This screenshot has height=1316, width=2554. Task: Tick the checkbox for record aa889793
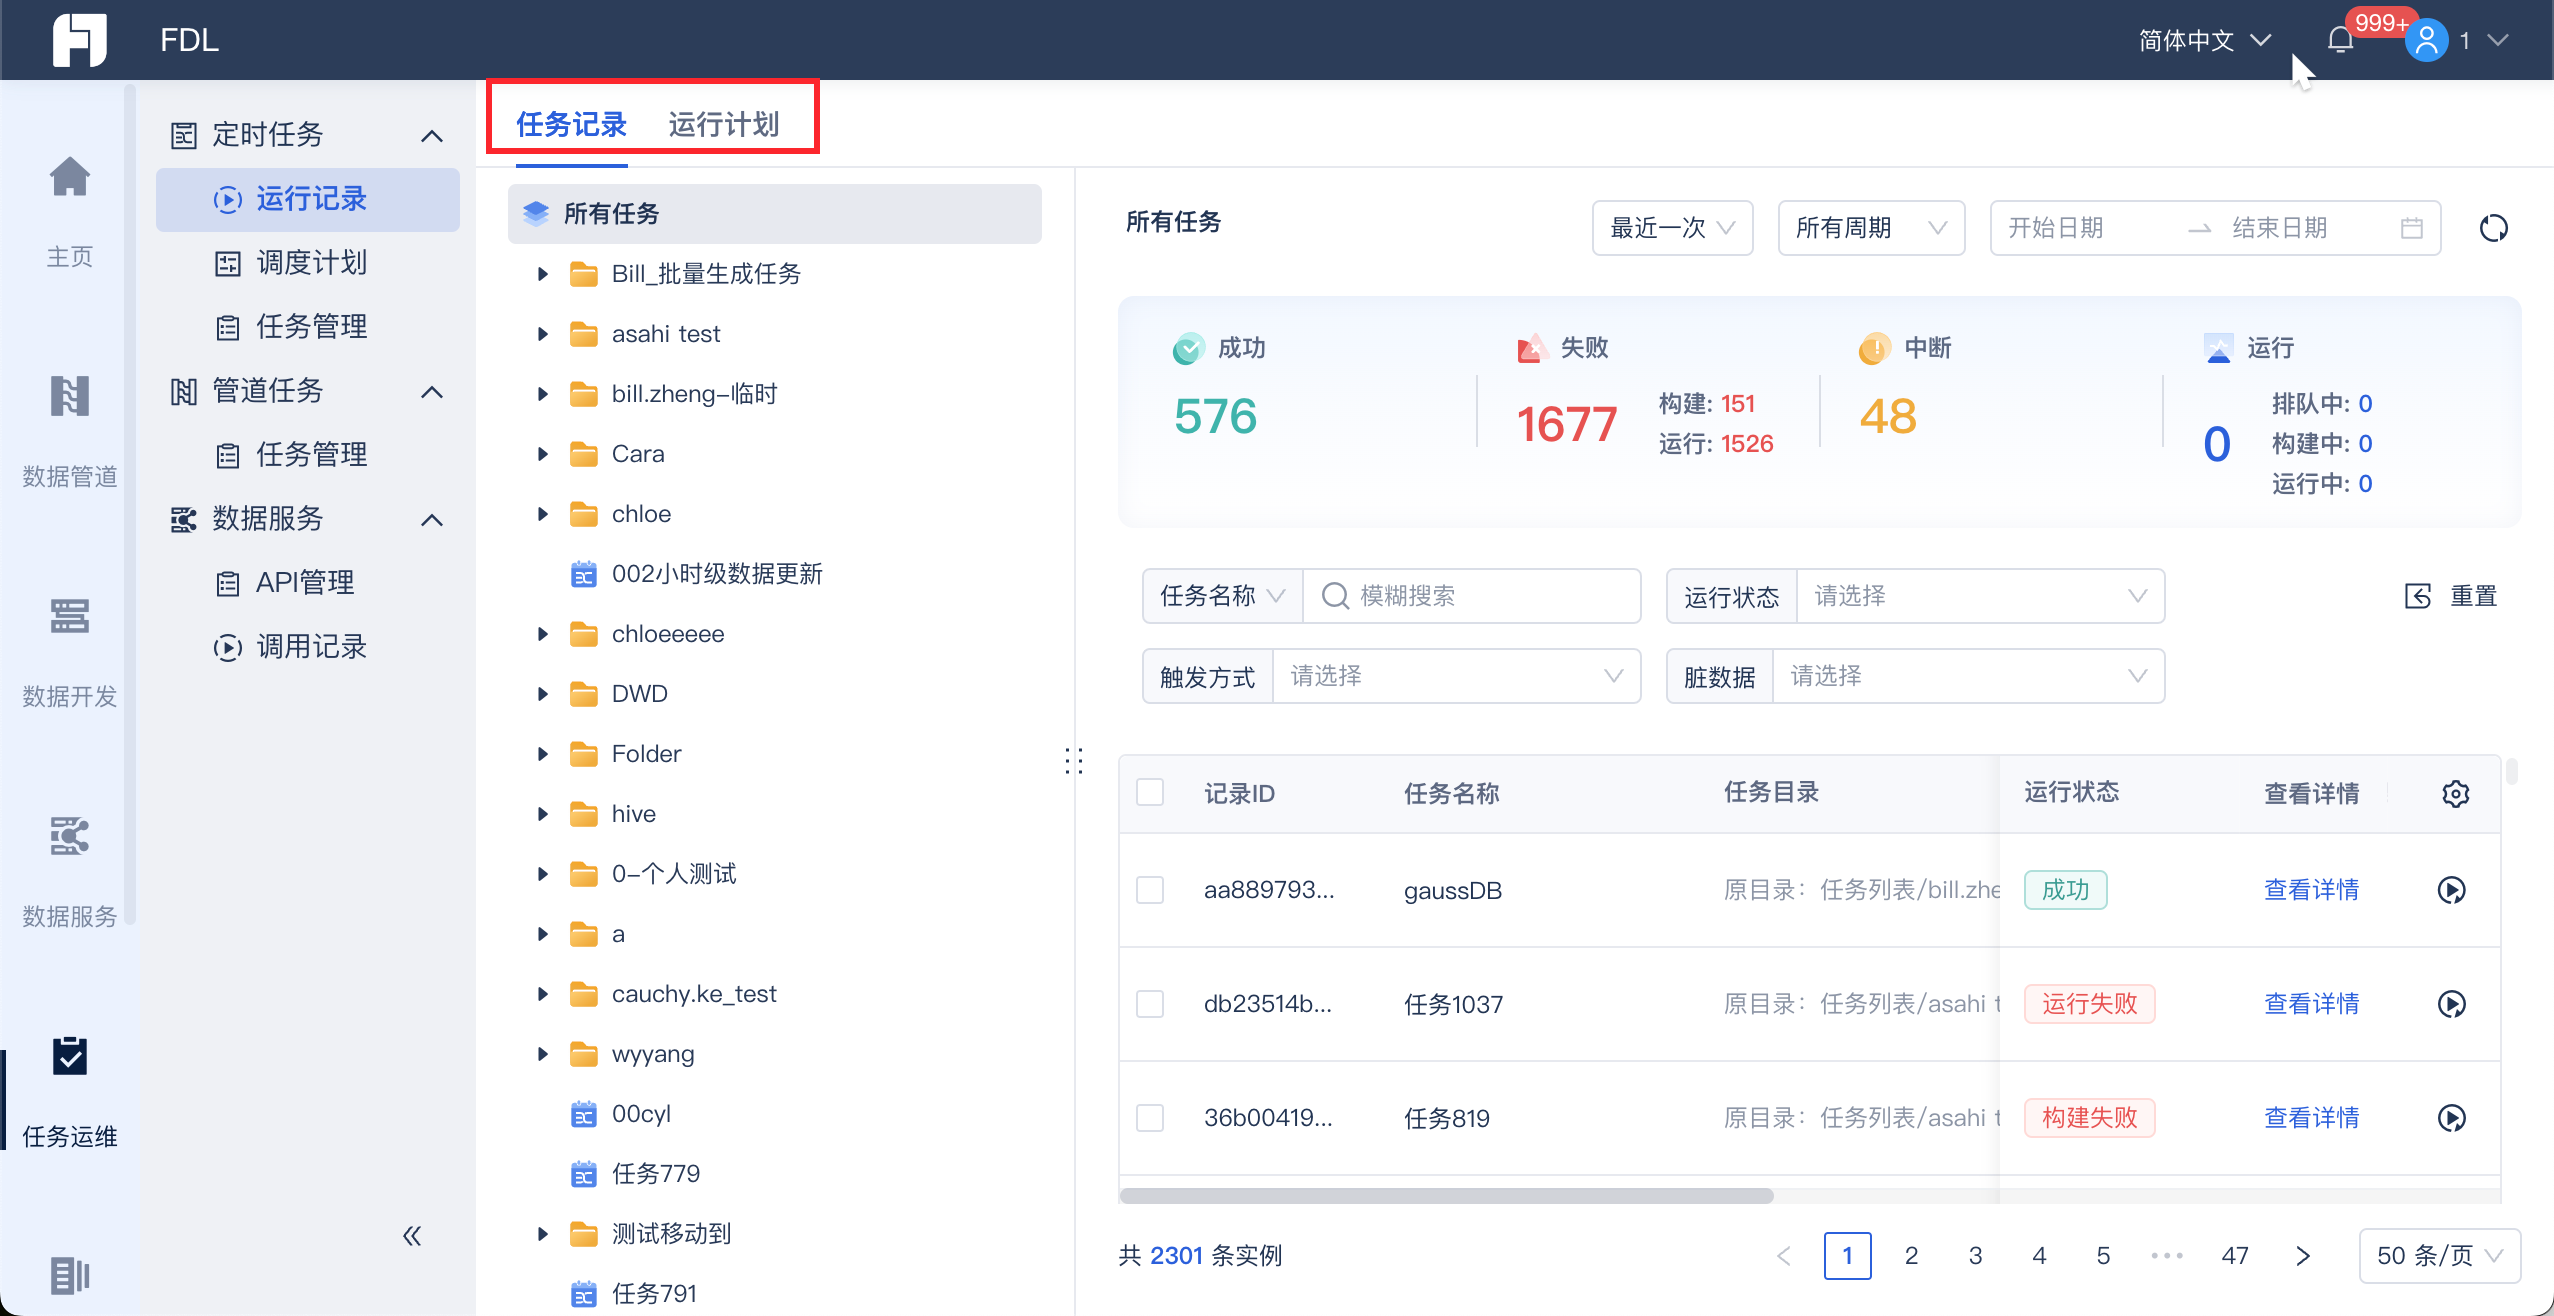pos(1150,890)
